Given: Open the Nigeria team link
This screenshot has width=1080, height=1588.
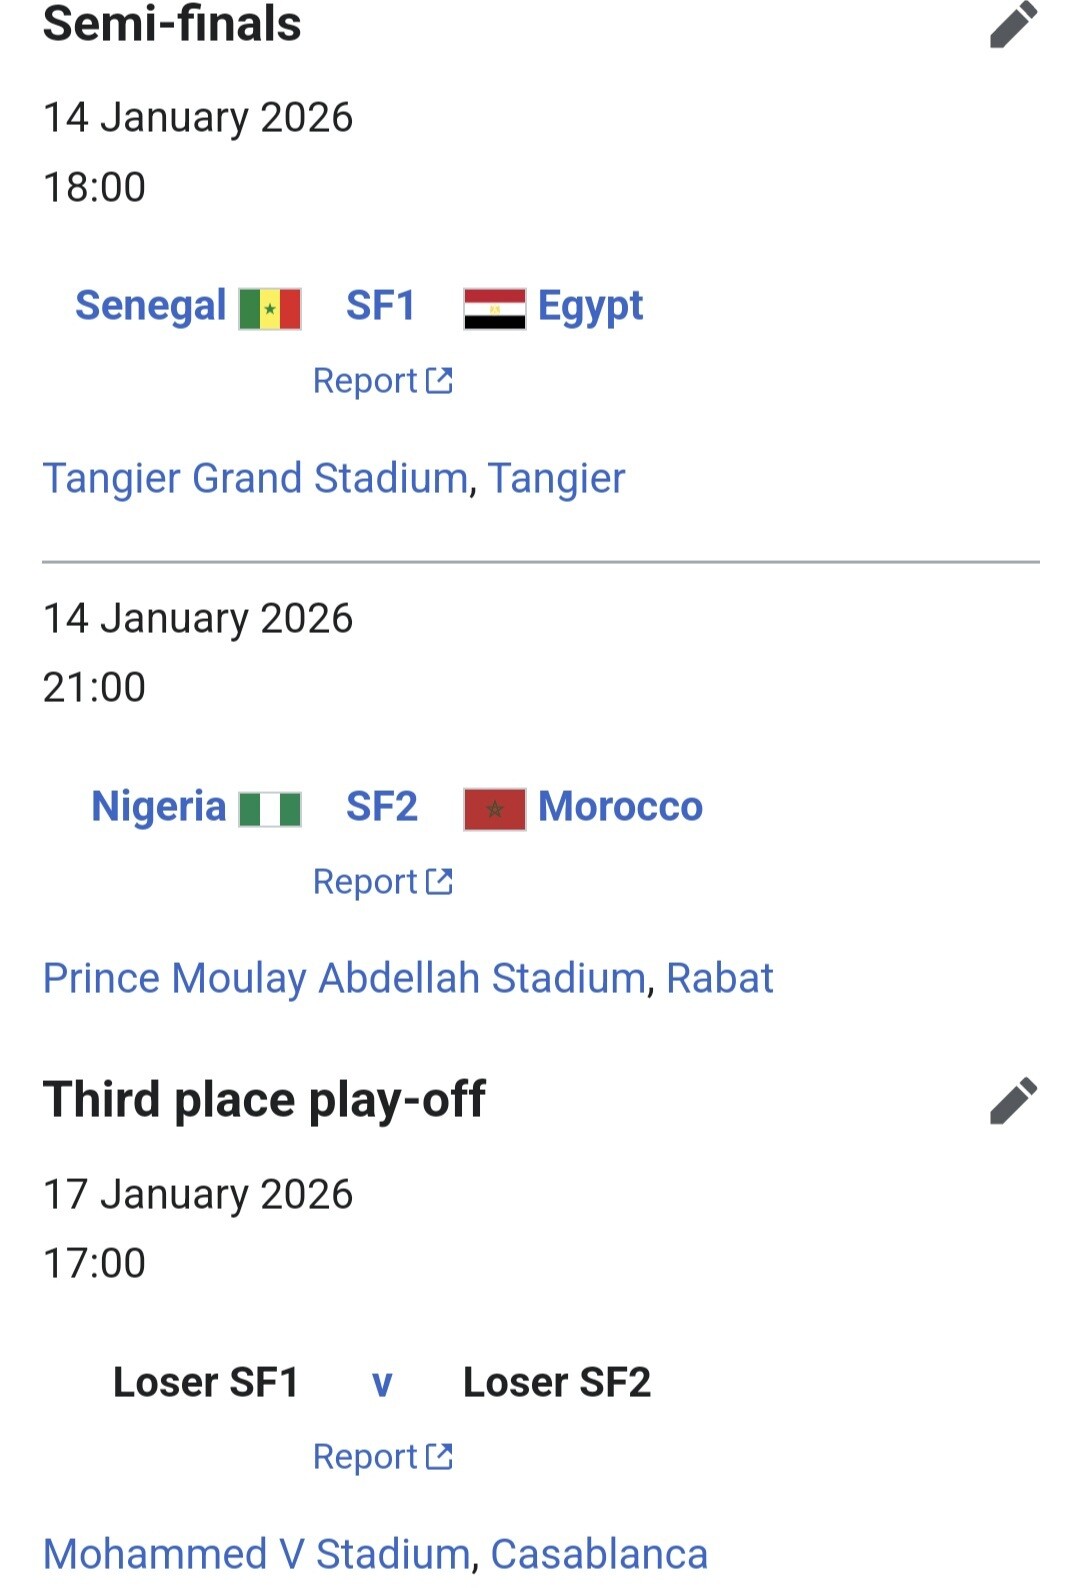Looking at the screenshot, I should (x=159, y=807).
